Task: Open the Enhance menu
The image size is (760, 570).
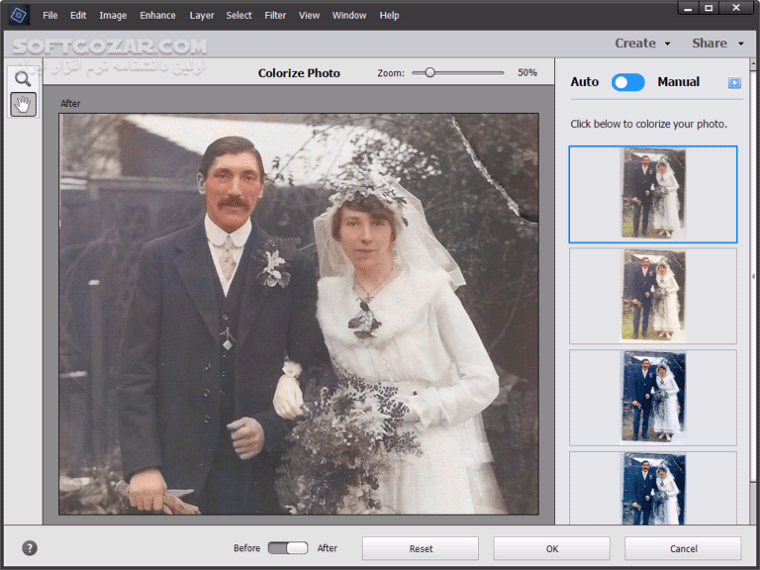Action: 158,16
